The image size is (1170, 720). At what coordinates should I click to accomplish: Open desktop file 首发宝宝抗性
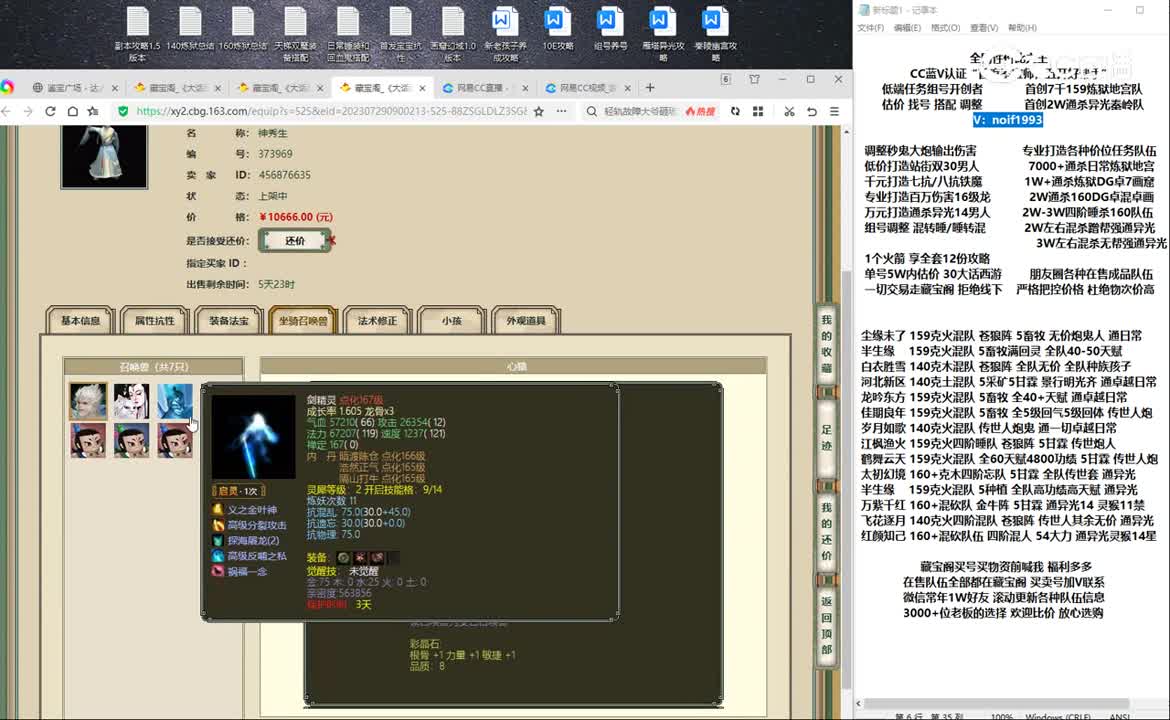click(x=400, y=34)
